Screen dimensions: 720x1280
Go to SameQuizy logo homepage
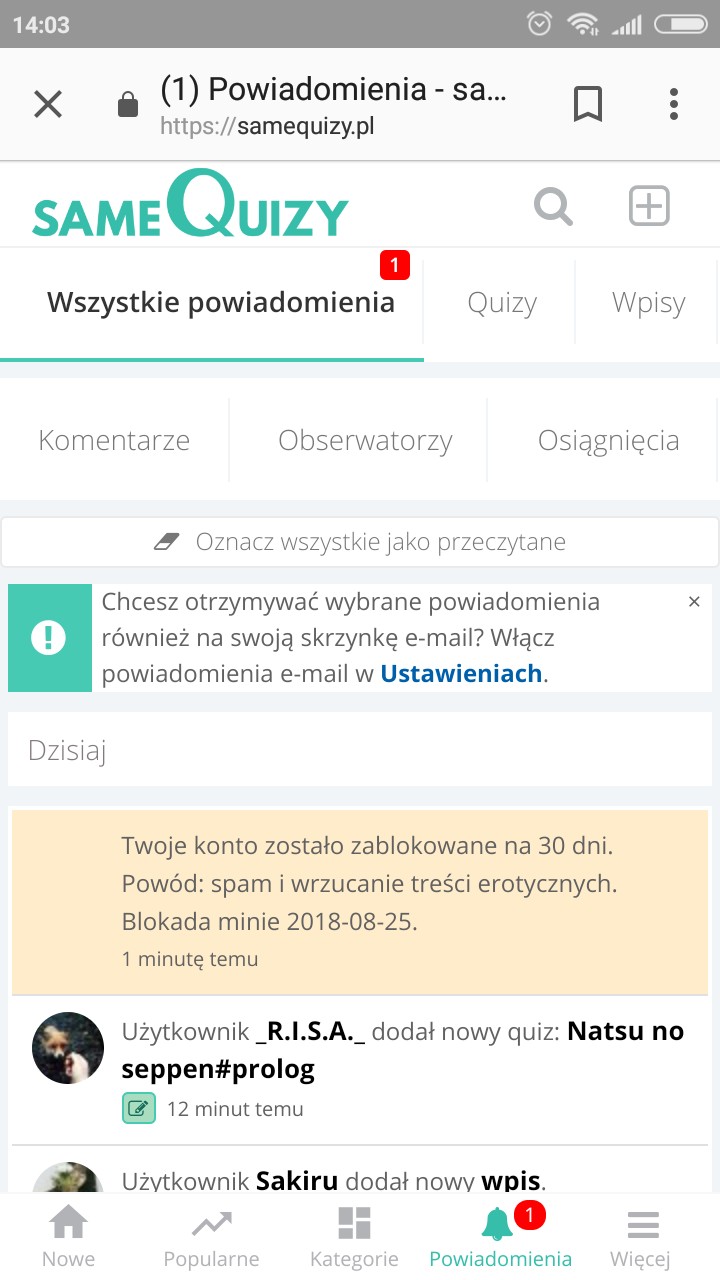[x=190, y=206]
